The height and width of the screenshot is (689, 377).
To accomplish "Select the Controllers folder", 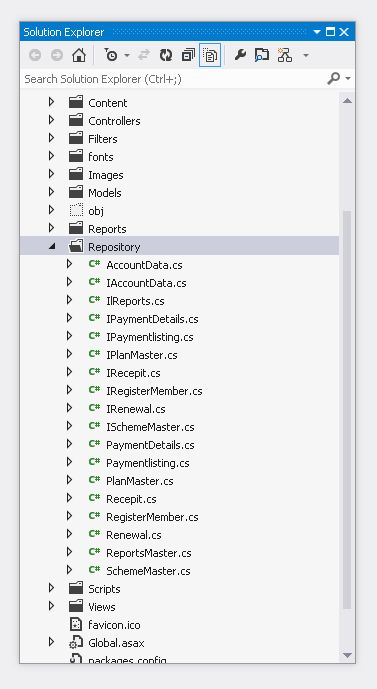I will tap(114, 121).
